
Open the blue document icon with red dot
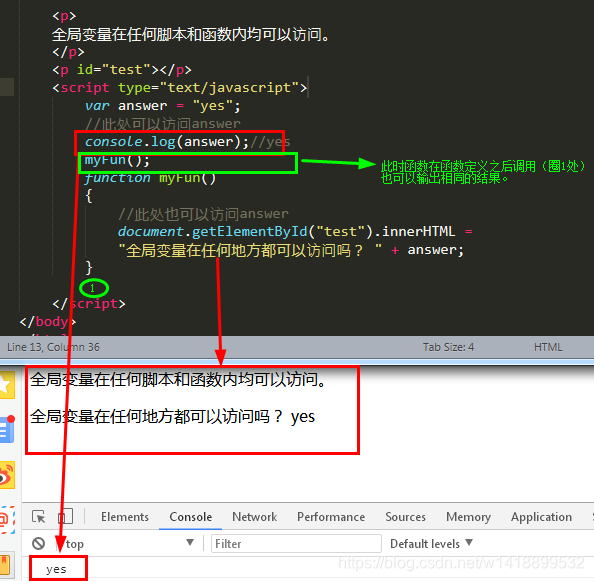[x=7, y=430]
